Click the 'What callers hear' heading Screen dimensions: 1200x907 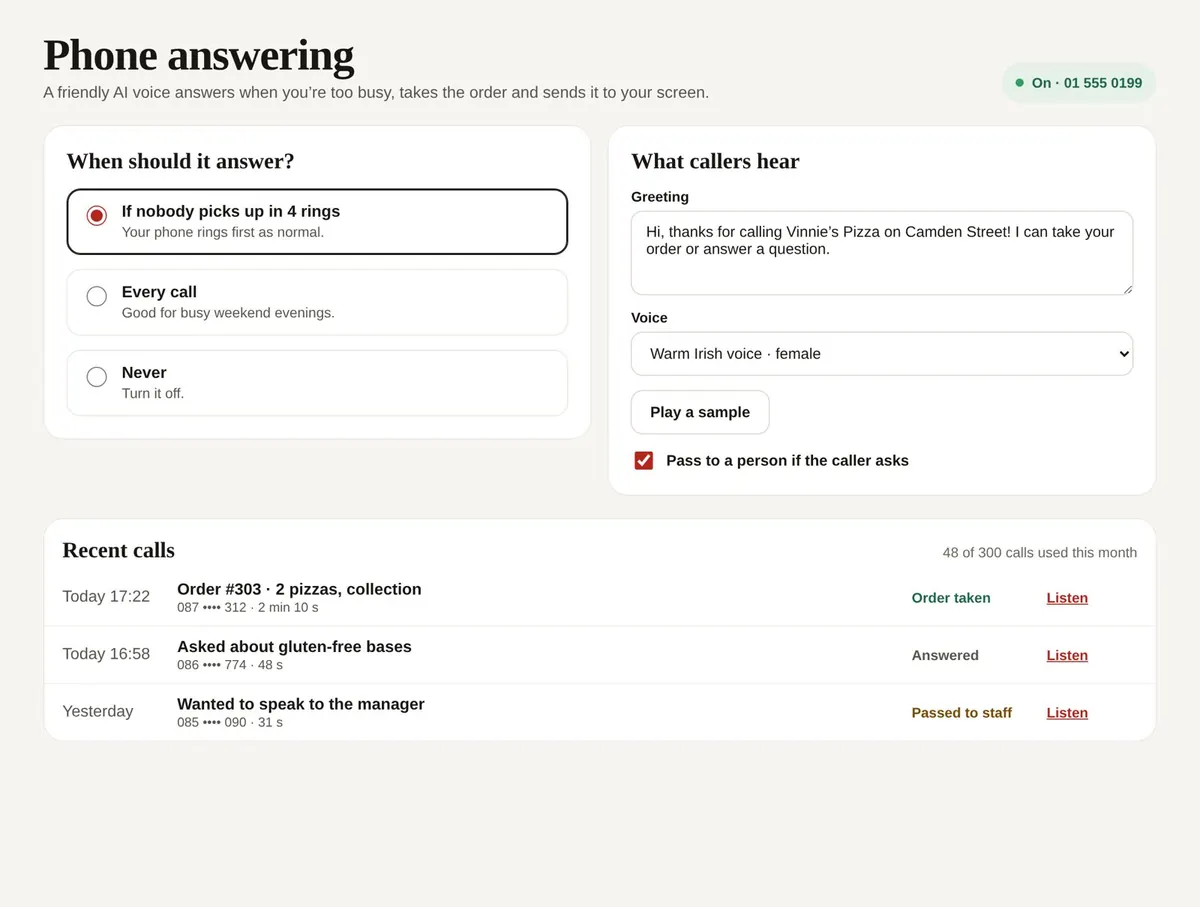point(715,161)
